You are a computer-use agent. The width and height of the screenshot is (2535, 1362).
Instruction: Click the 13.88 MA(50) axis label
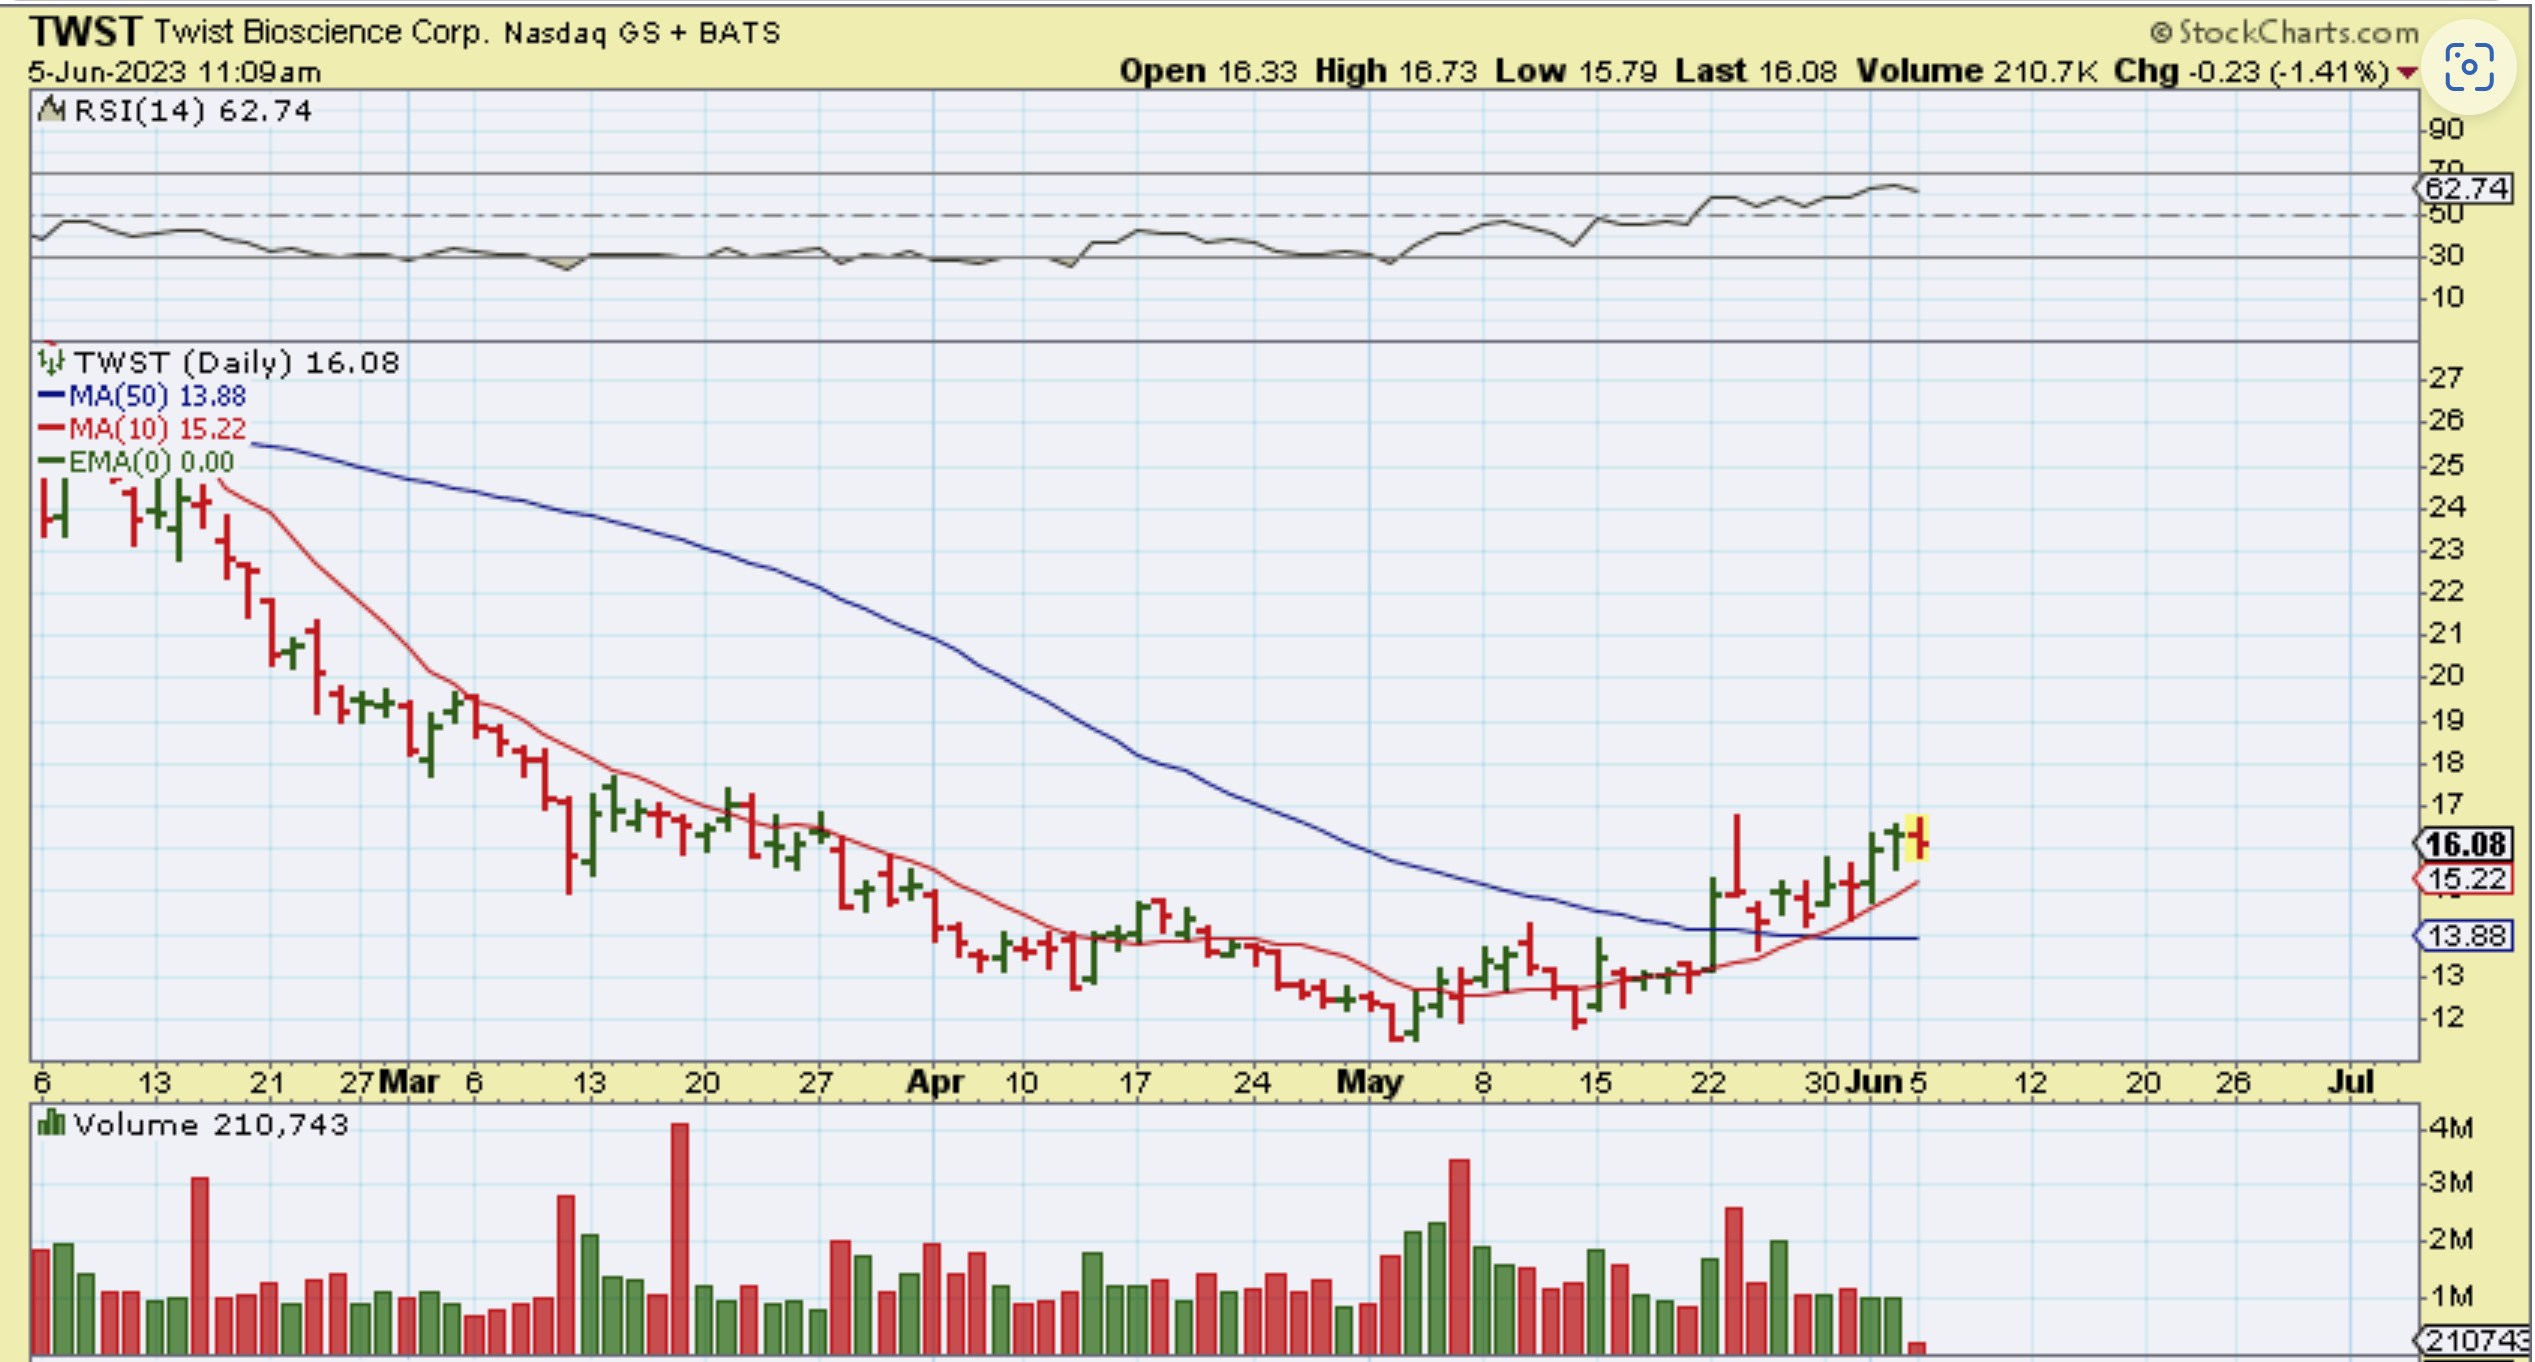2465,936
